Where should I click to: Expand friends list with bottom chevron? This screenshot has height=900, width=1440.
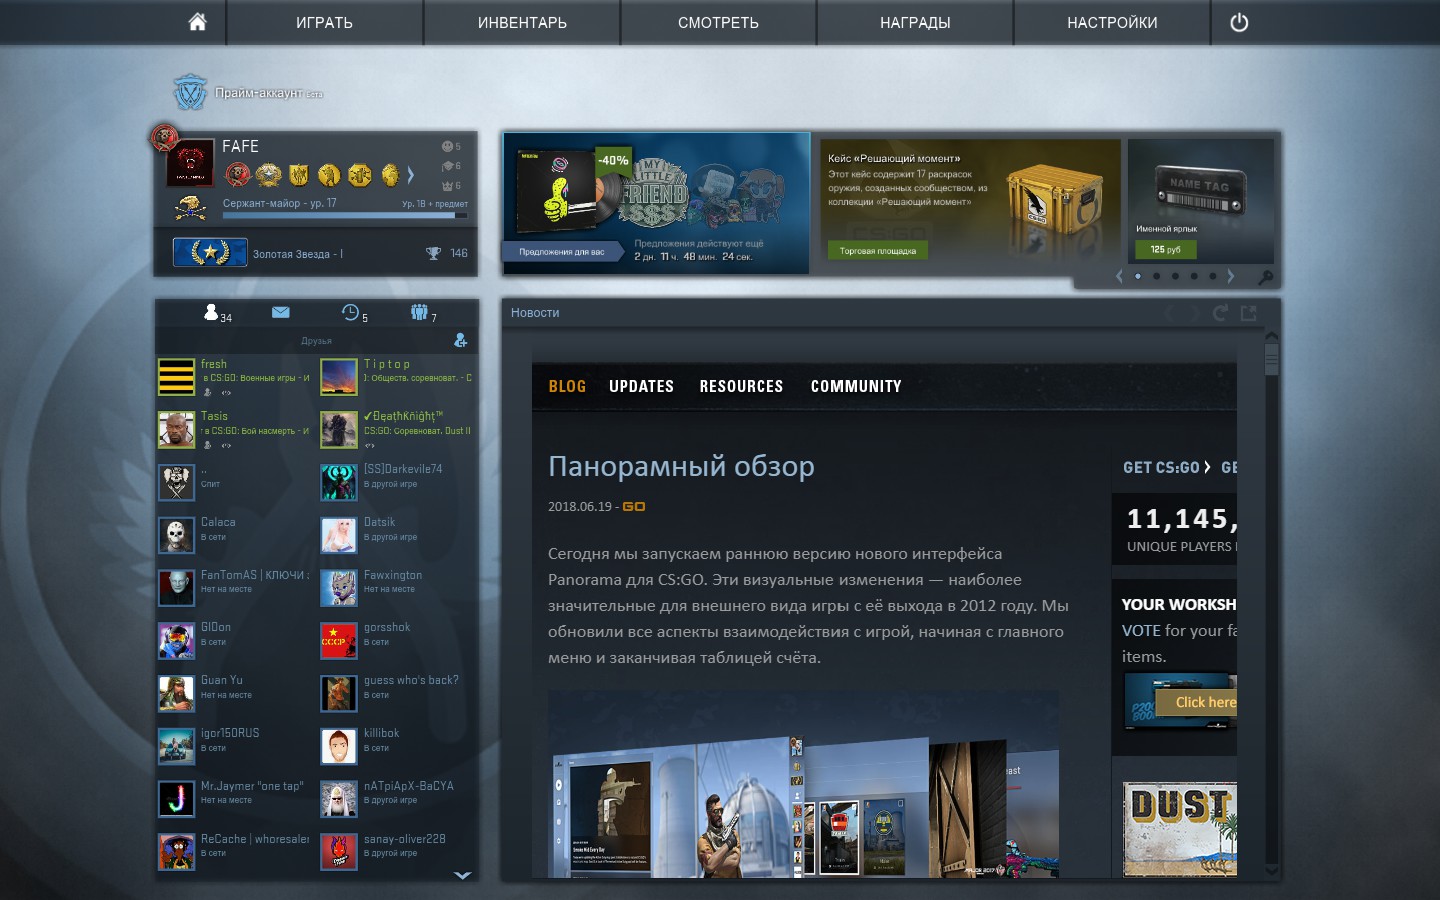(x=462, y=875)
